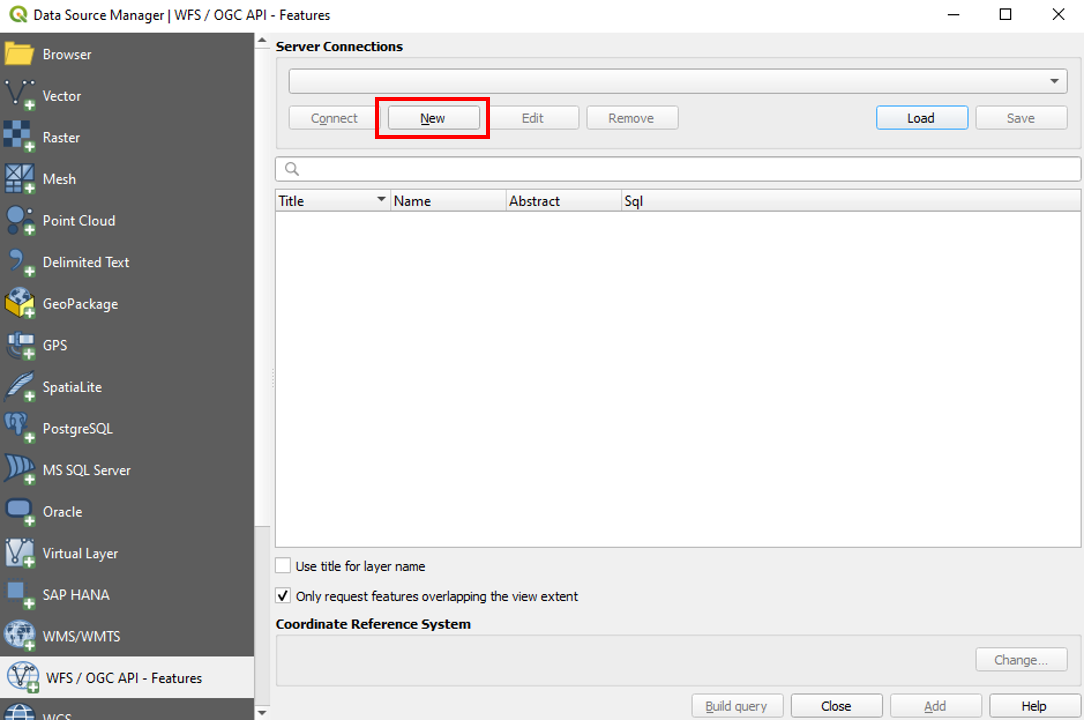
Task: Open the Browser source icon
Action: pos(19,54)
